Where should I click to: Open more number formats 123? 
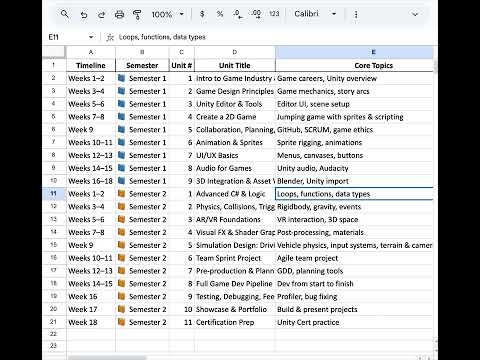click(274, 14)
